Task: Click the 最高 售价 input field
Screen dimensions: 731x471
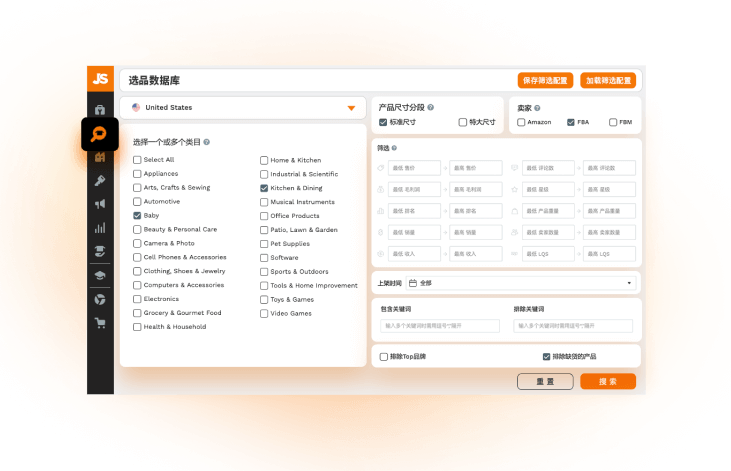Action: point(476,168)
